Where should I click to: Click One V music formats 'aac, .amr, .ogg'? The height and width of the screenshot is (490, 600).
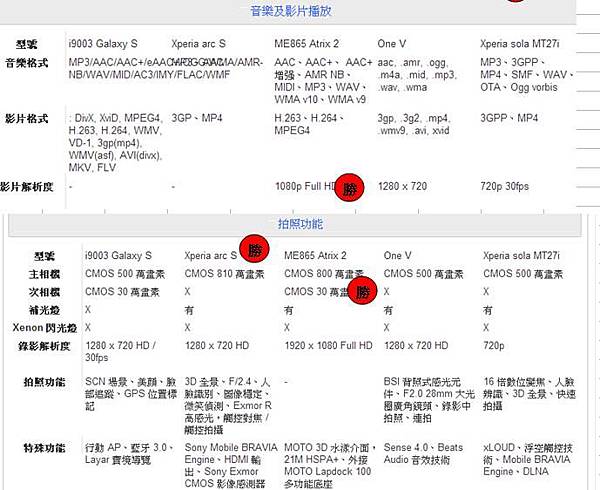(x=417, y=75)
